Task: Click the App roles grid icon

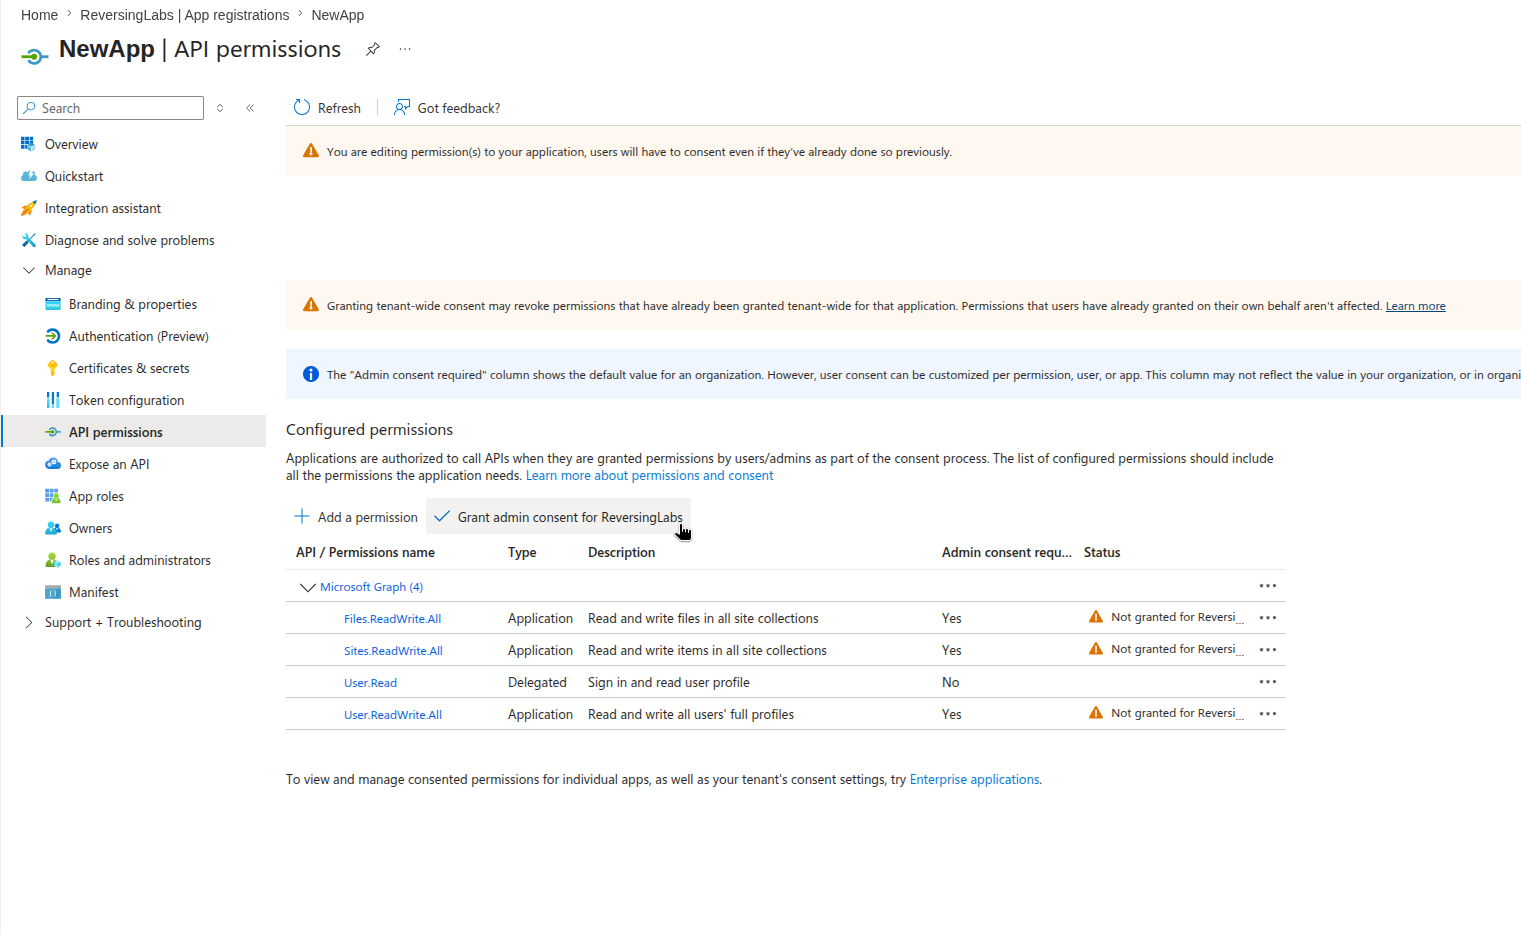Action: coord(53,496)
